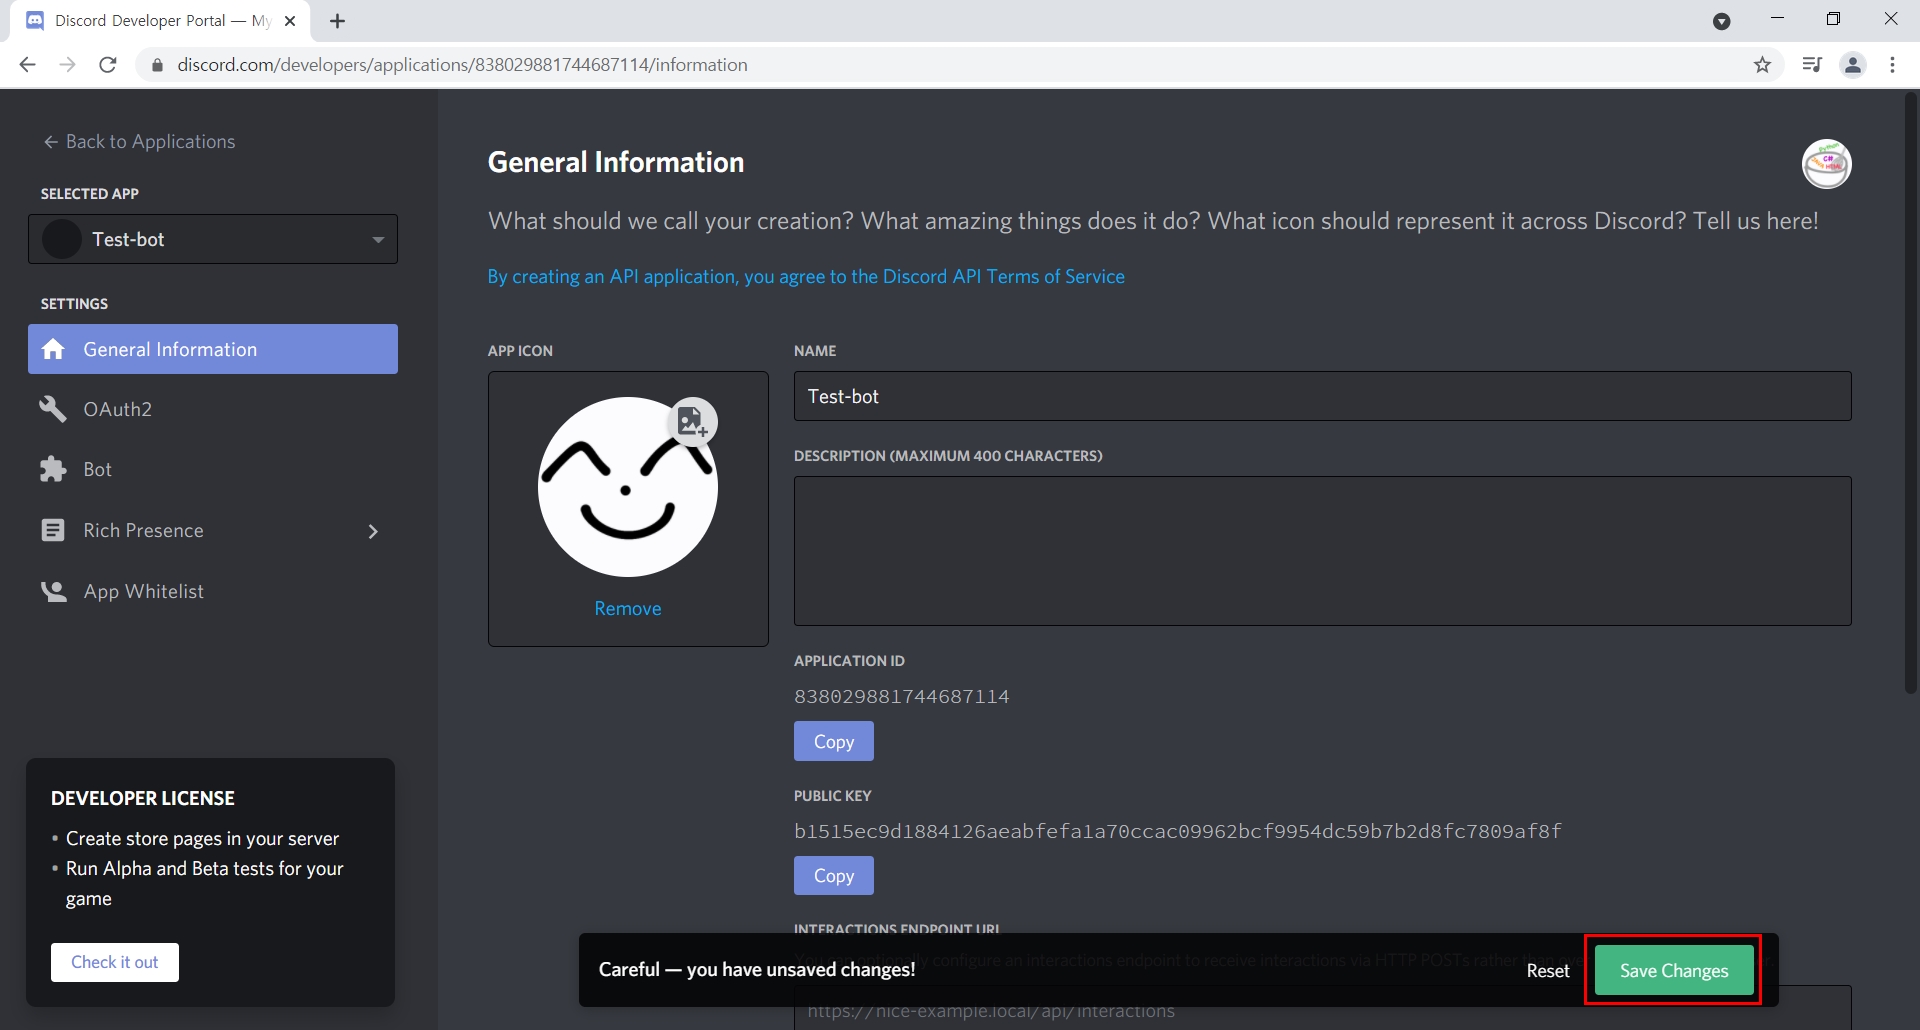1920x1030 pixels.
Task: Click the user avatar at top right
Action: (1826, 164)
